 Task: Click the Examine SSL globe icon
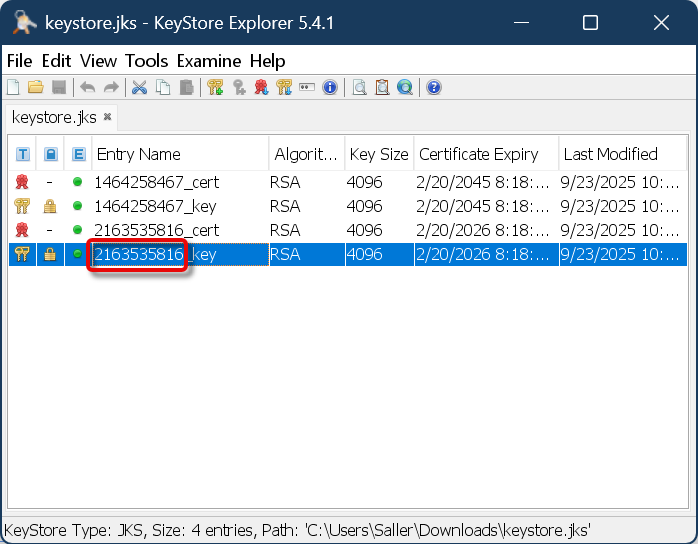405,87
